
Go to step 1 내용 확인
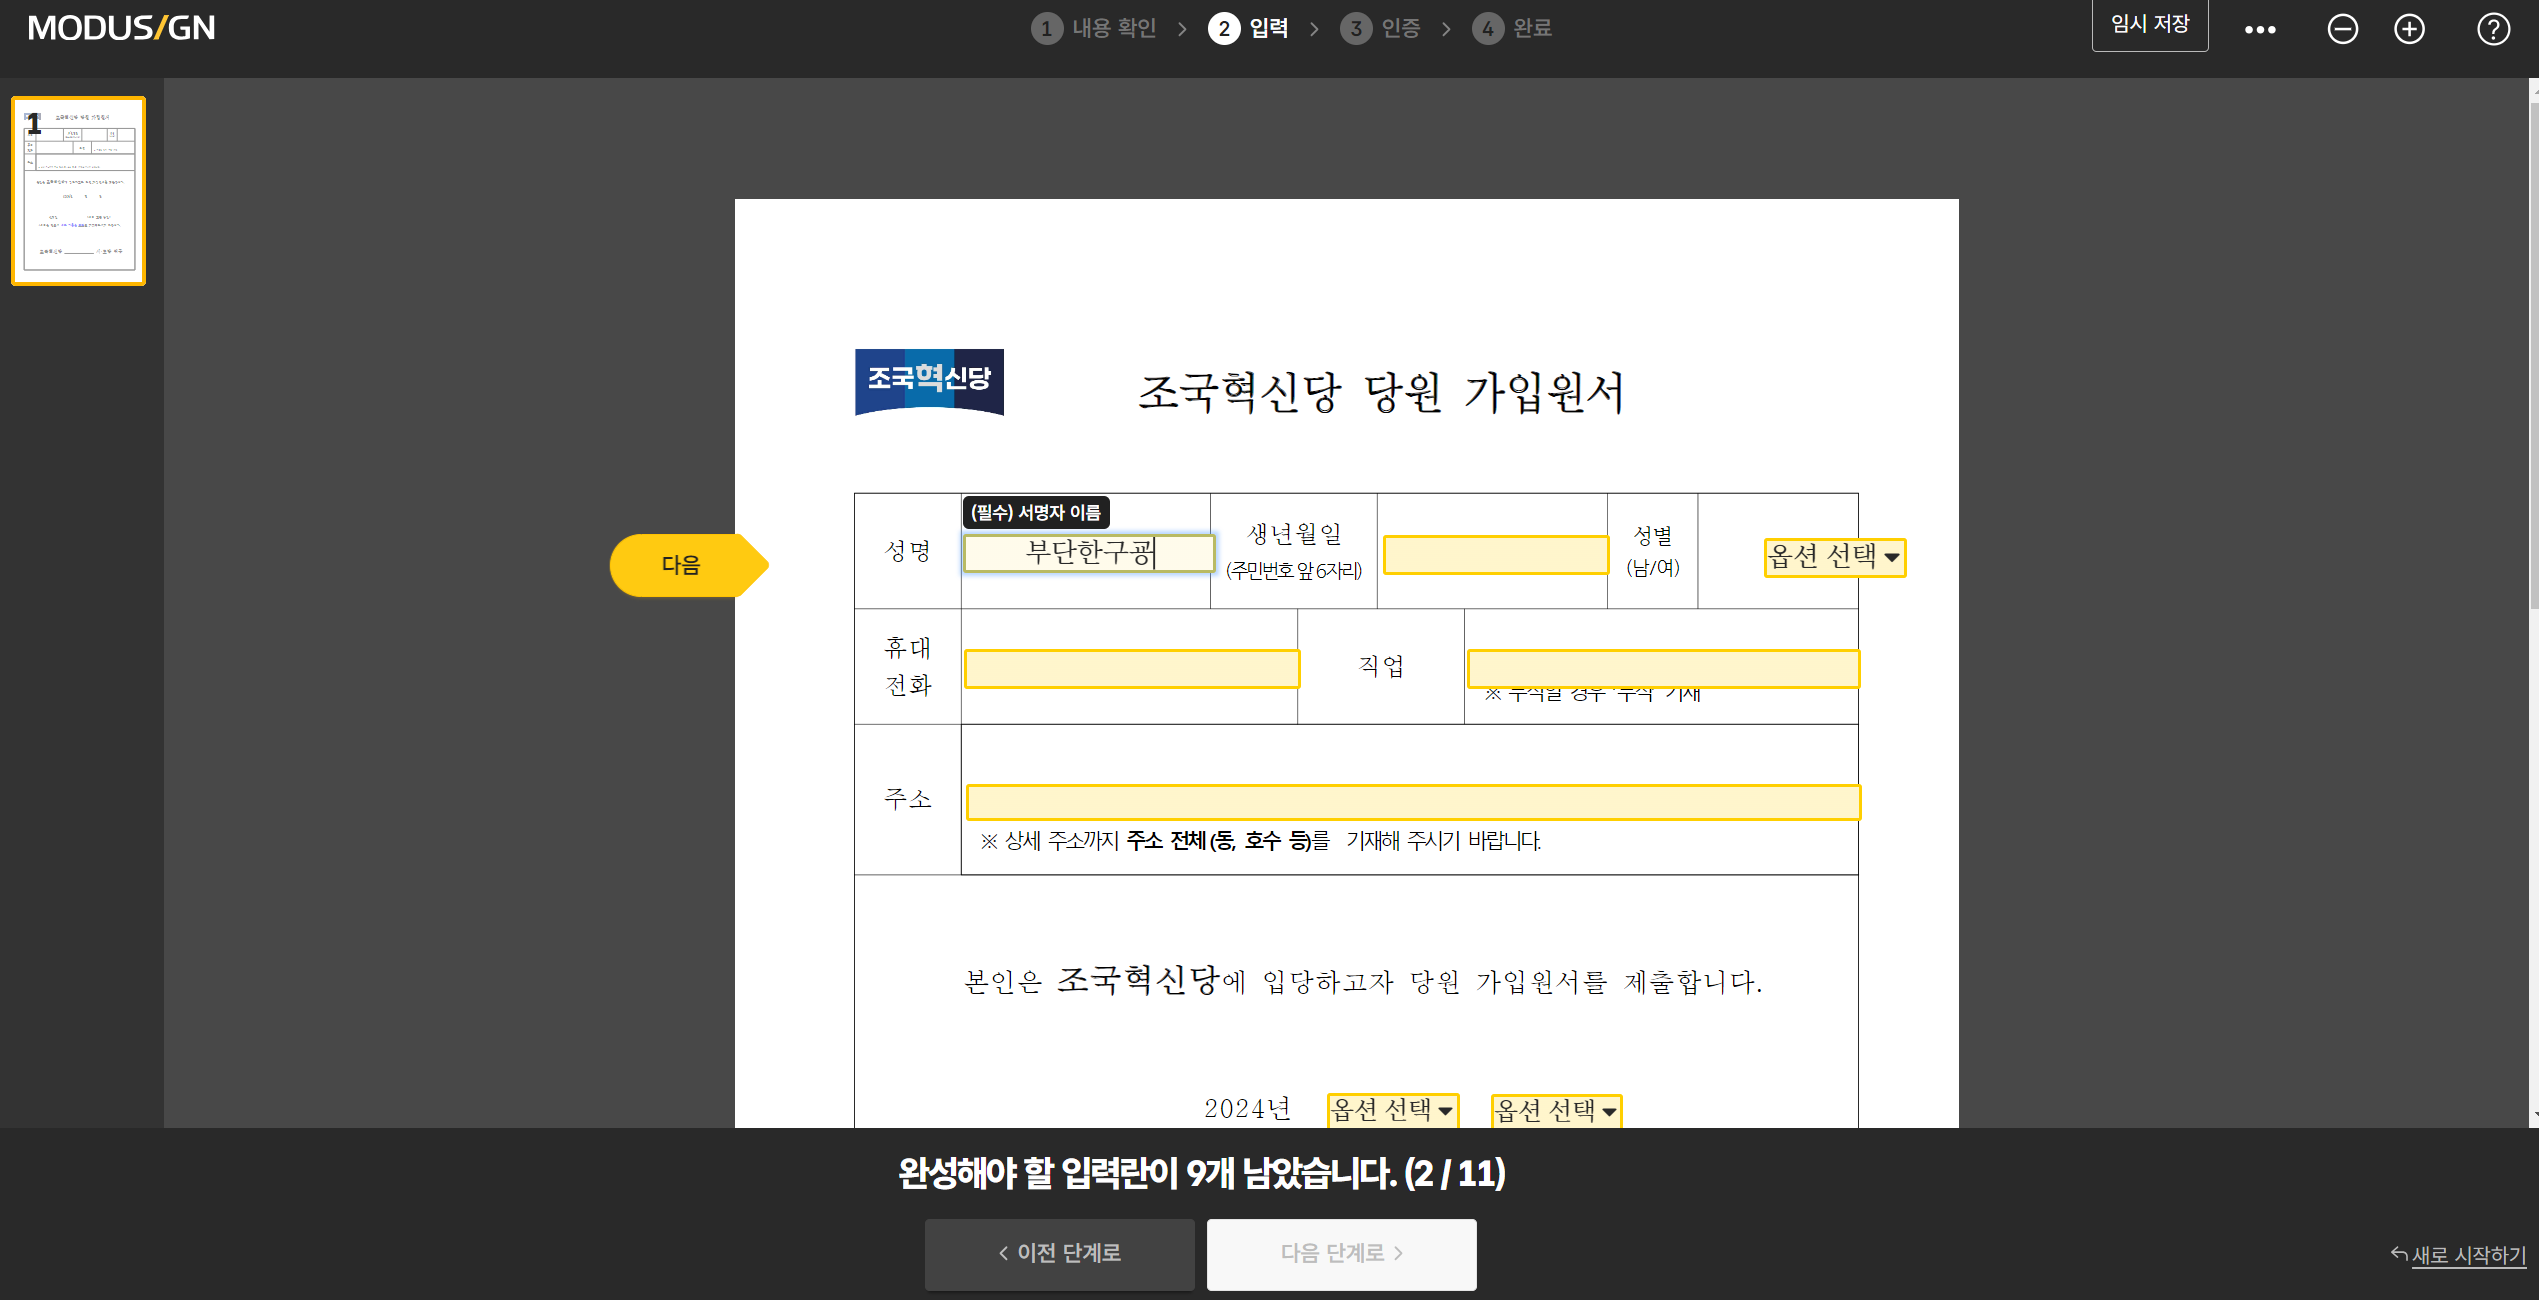(x=1094, y=28)
